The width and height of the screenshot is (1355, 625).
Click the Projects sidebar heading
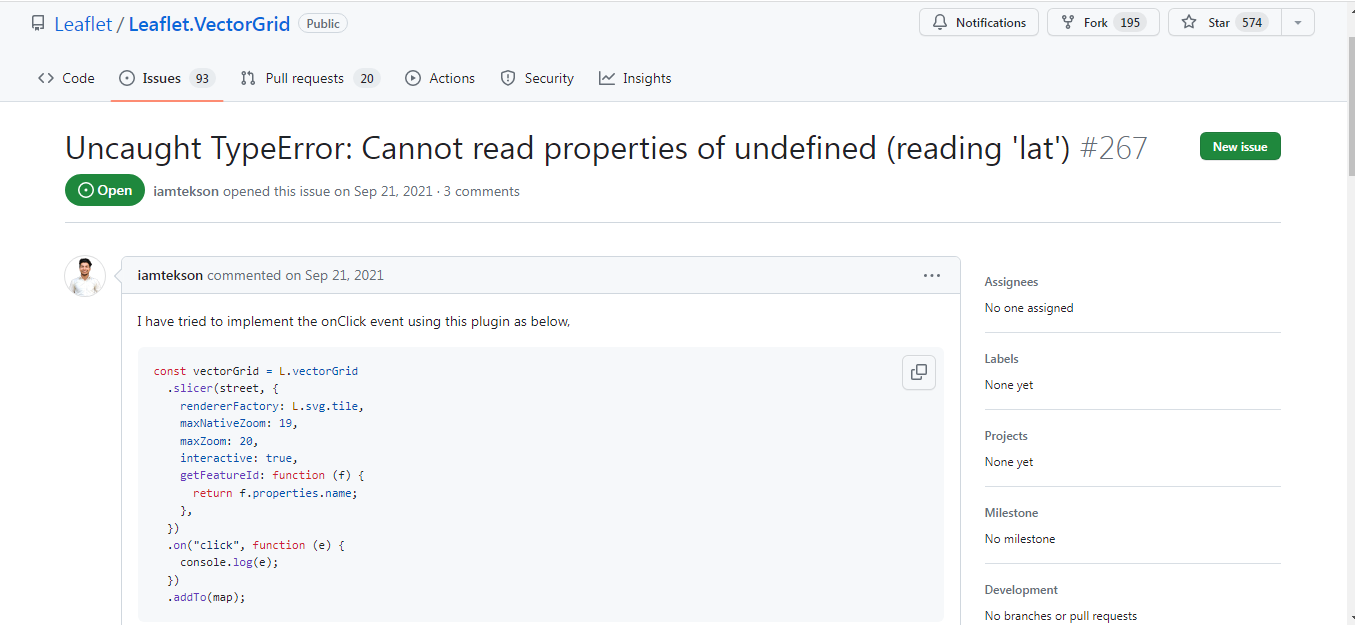coord(1006,436)
